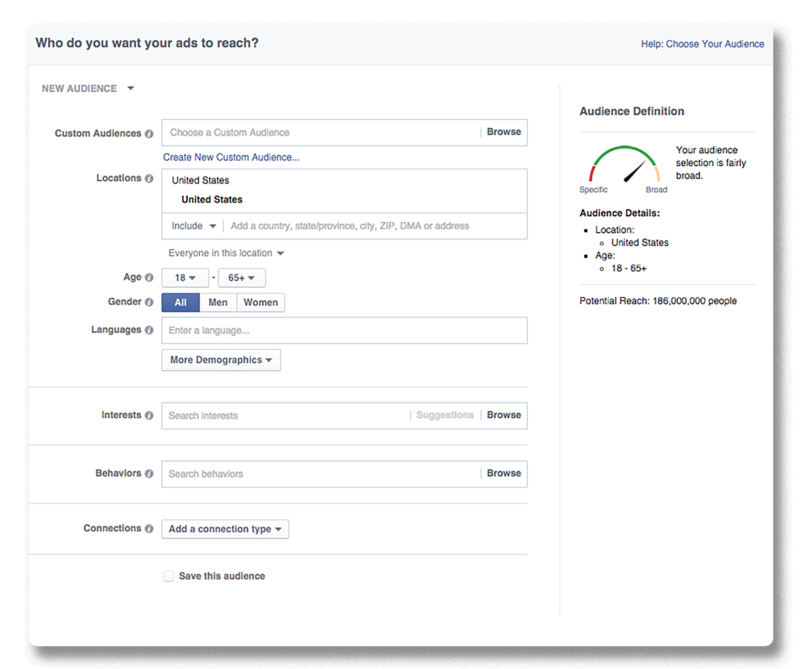
Task: Open the maximum age 65+ dropdown
Action: point(242,278)
